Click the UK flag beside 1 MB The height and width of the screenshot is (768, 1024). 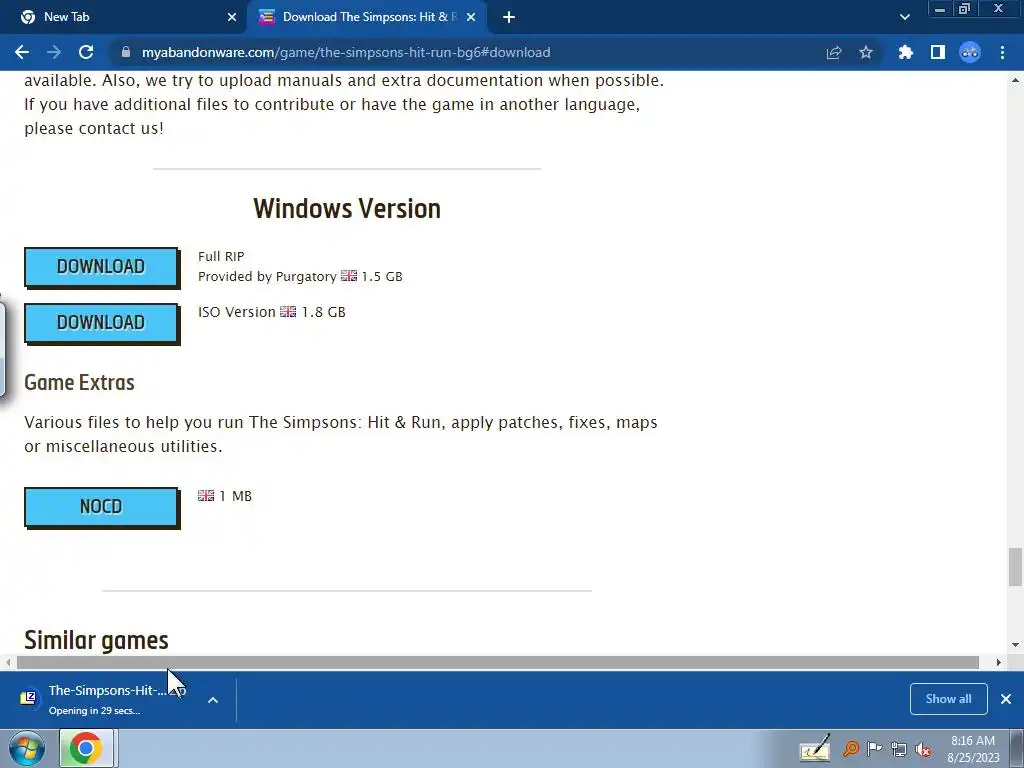pyautogui.click(x=206, y=496)
